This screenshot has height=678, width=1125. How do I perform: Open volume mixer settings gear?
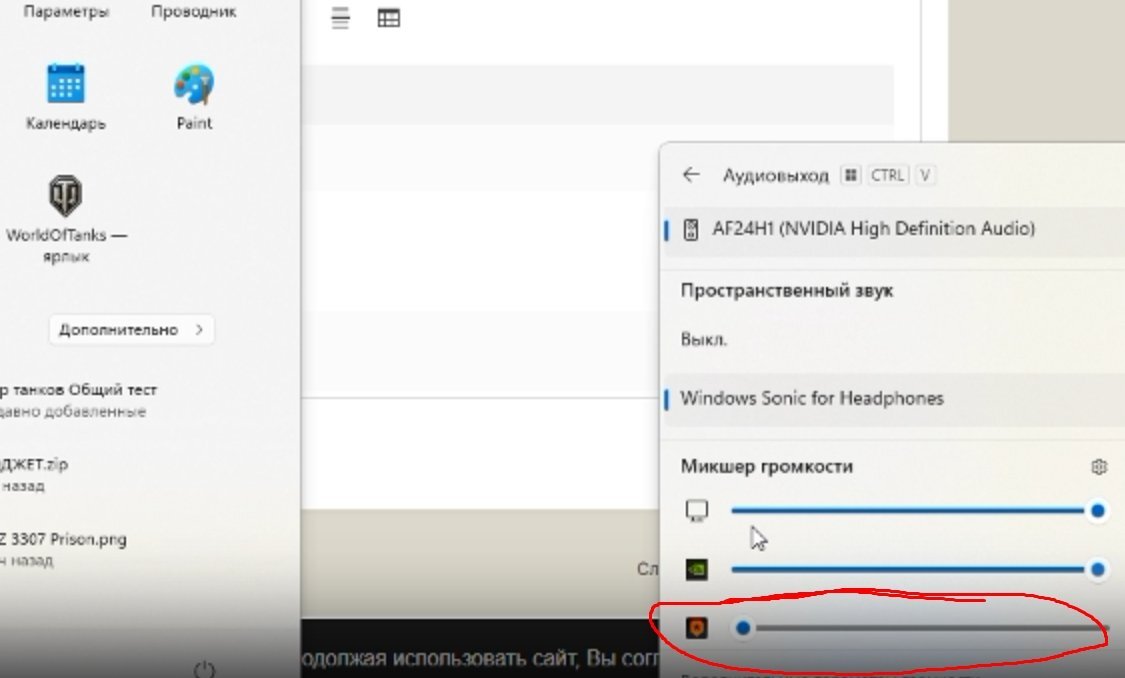point(1098,467)
